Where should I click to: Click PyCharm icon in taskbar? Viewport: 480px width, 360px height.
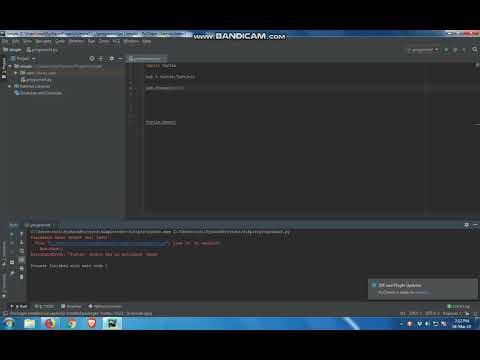tap(112, 323)
